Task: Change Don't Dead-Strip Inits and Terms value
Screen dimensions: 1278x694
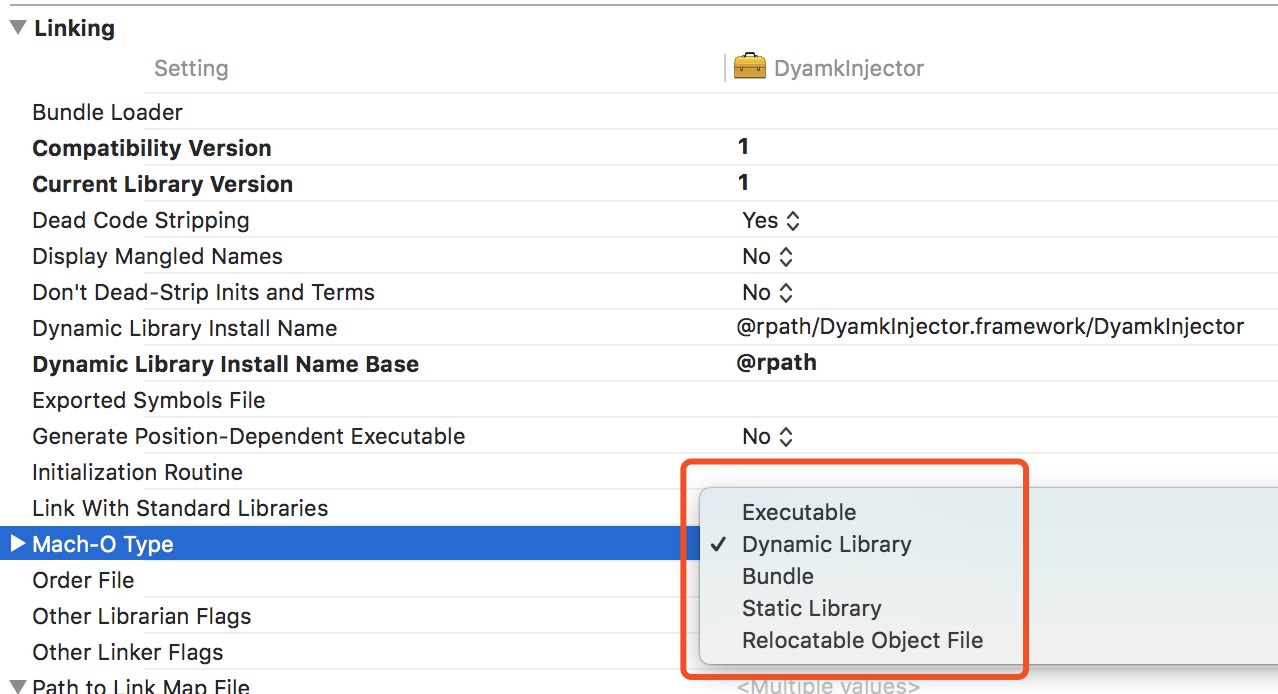Action: [x=768, y=292]
